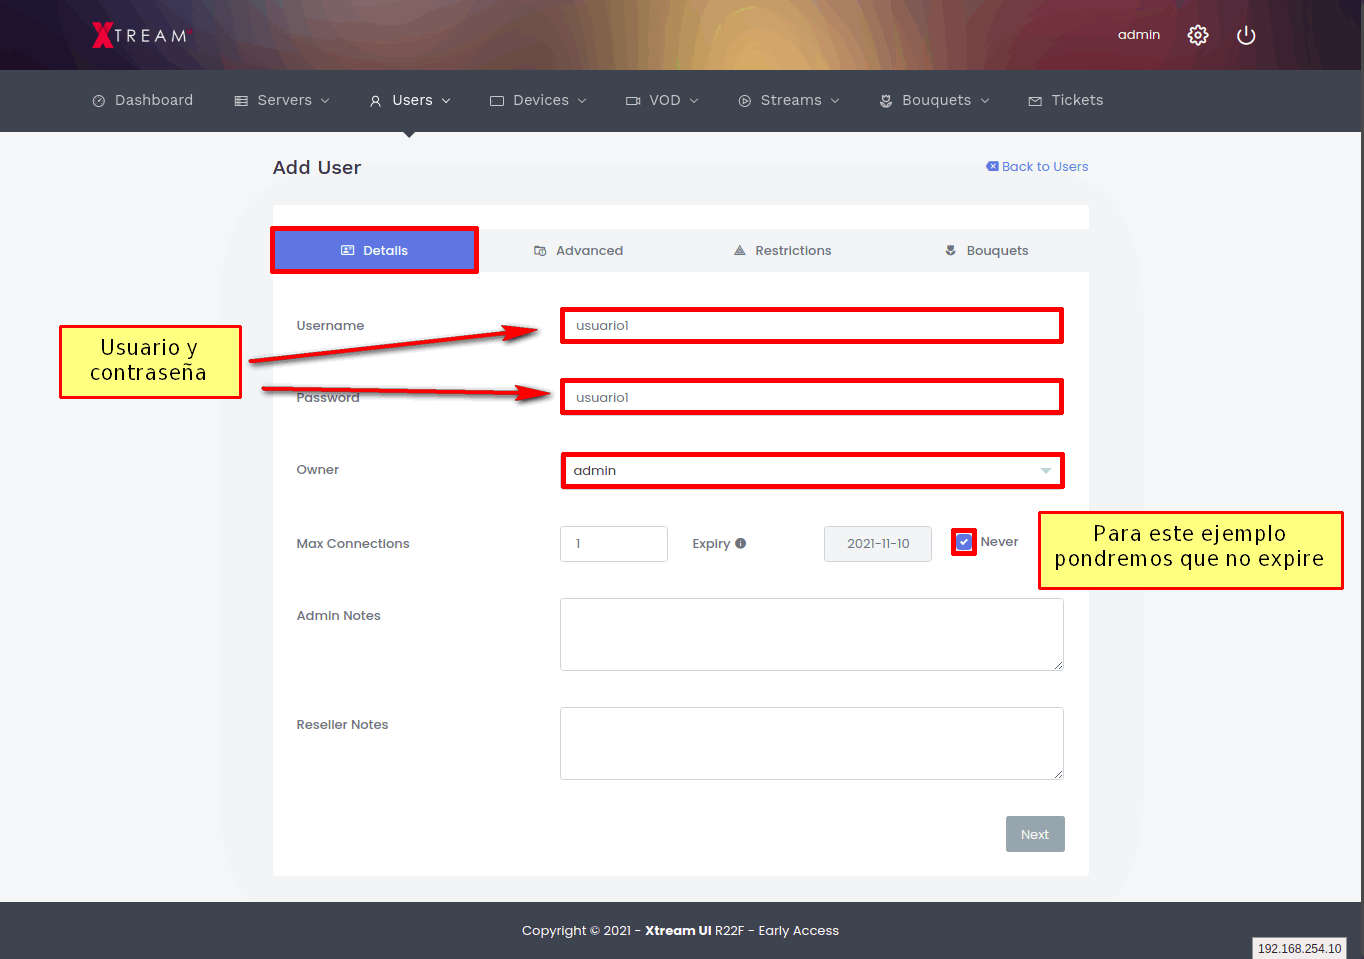Expand the Owner dropdown
This screenshot has width=1364, height=959.
pyautogui.click(x=811, y=470)
